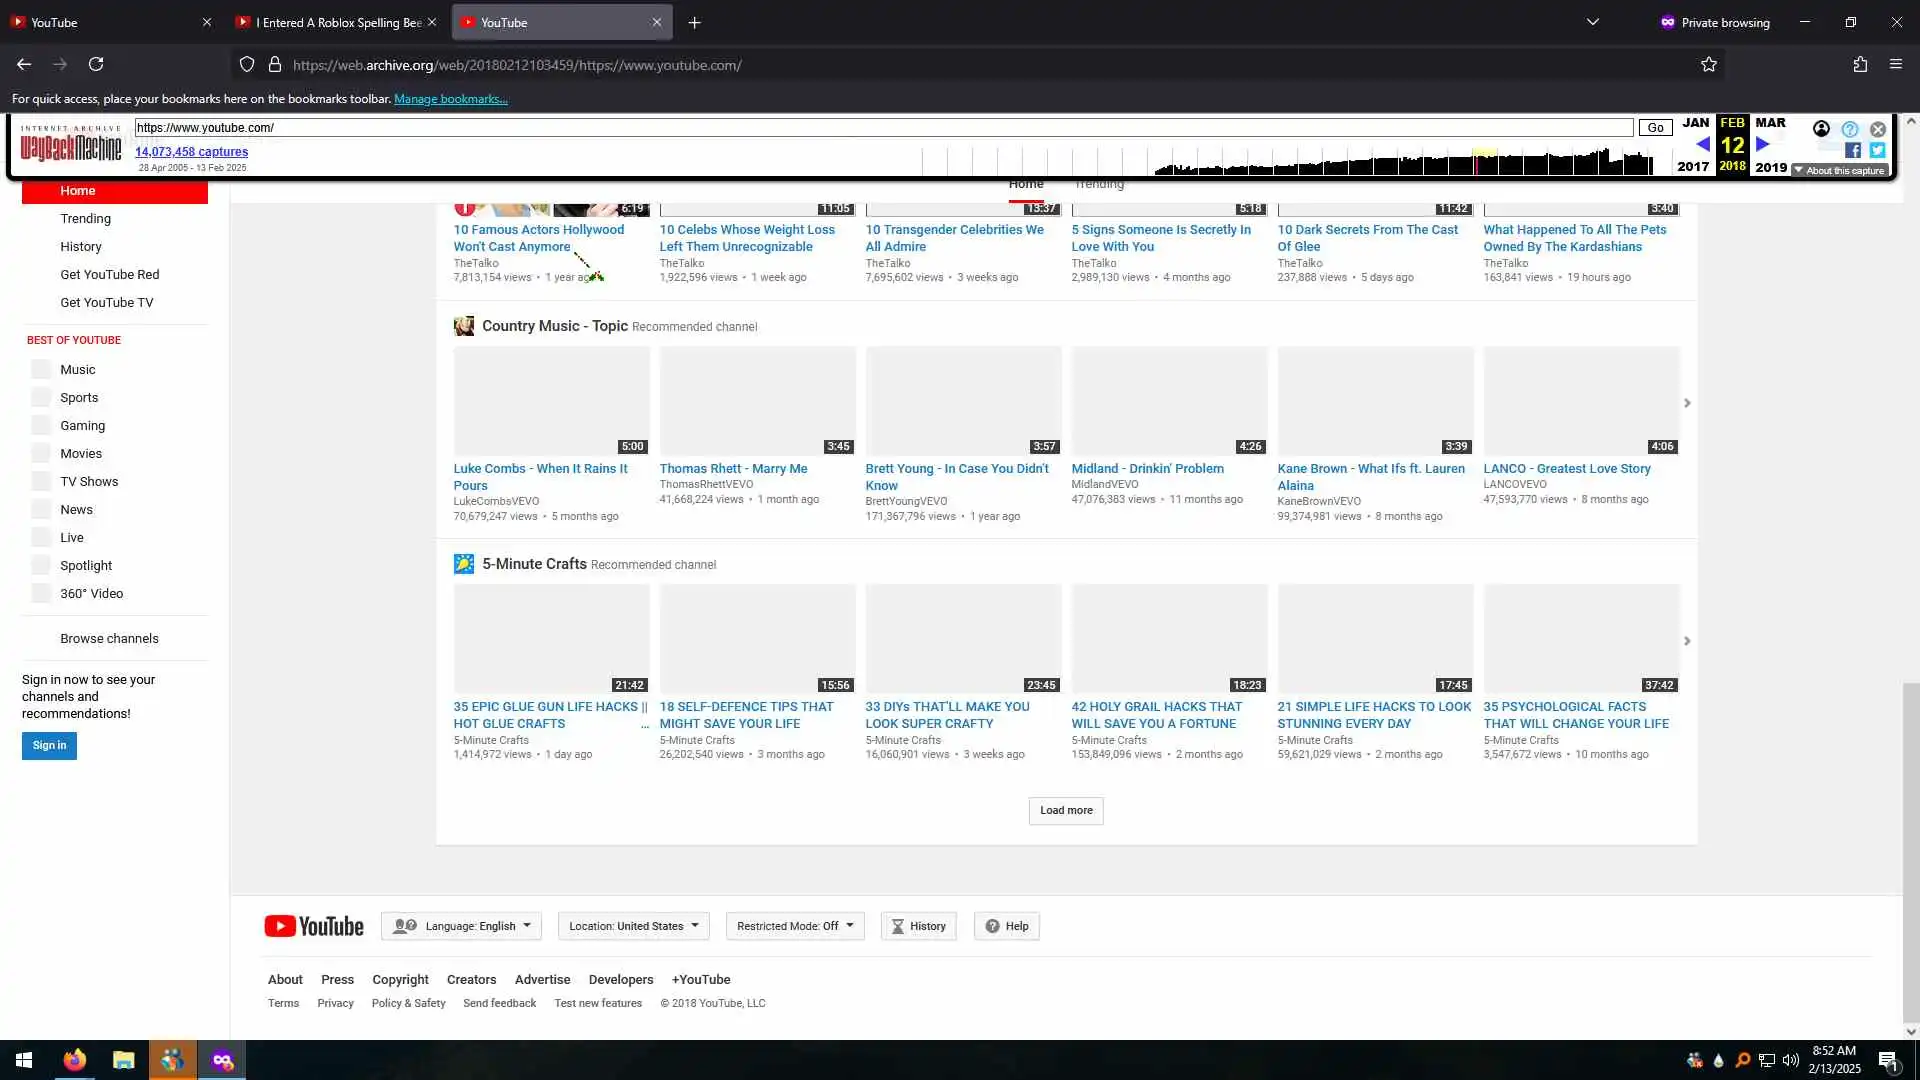Image resolution: width=1920 pixels, height=1080 pixels.
Task: Click the YouTube logo in footer
Action: pos(314,926)
